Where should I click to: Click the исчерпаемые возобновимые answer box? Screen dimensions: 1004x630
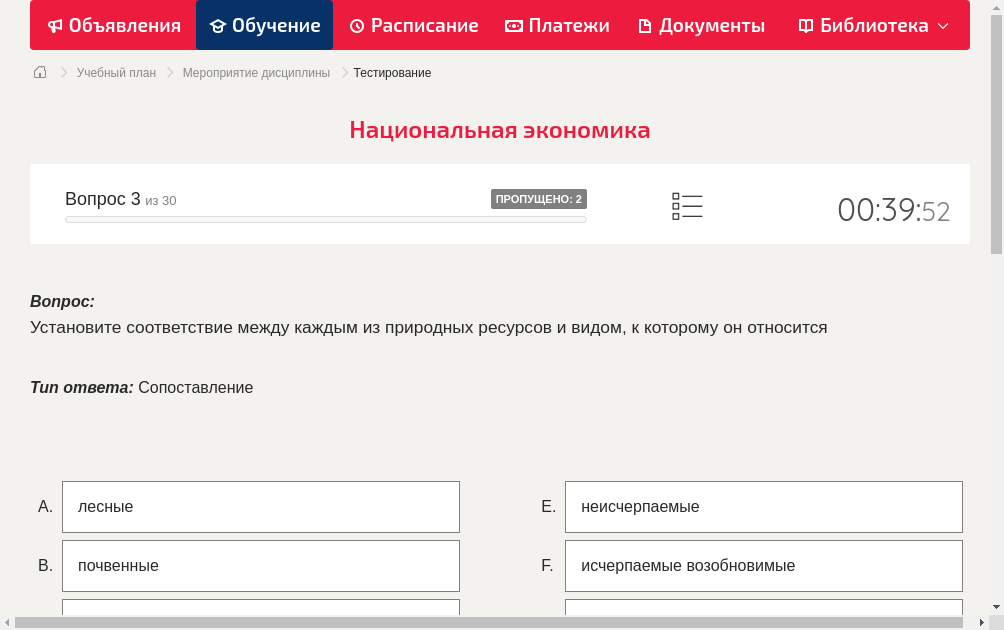(763, 565)
